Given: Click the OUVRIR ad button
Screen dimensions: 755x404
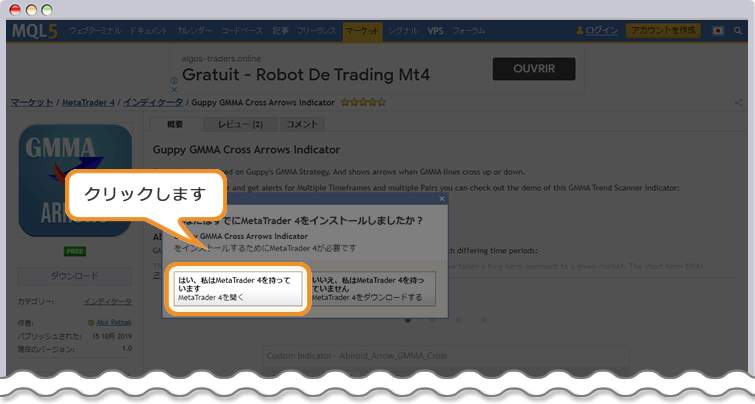Looking at the screenshot, I should (534, 69).
